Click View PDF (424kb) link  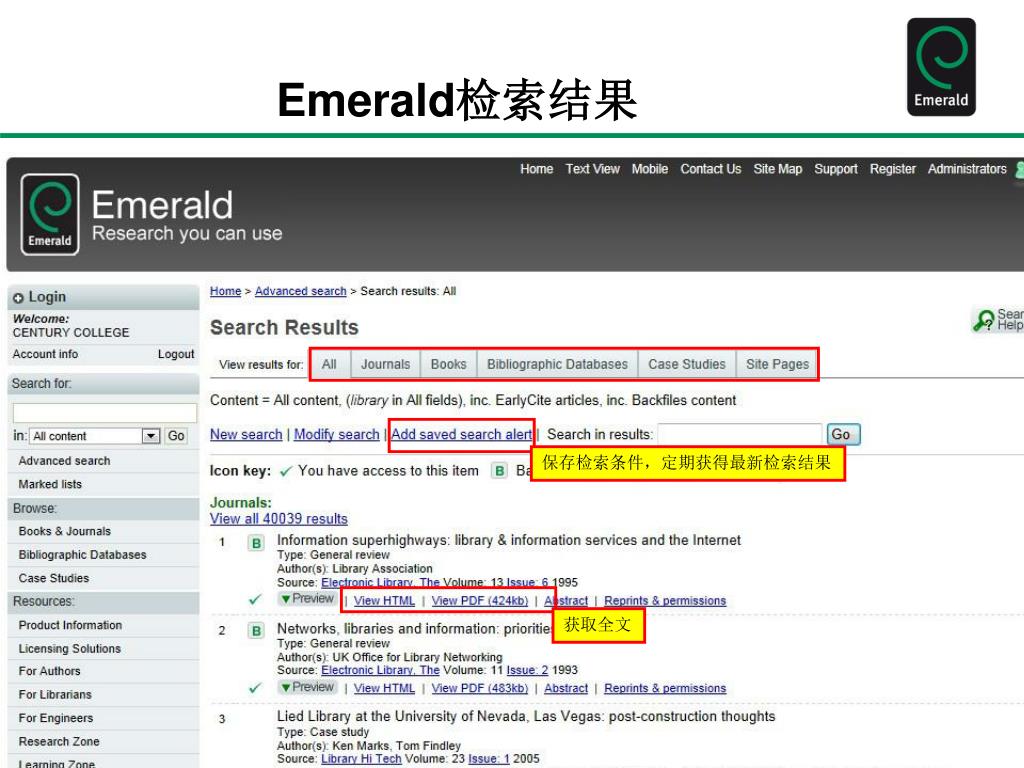[479, 601]
